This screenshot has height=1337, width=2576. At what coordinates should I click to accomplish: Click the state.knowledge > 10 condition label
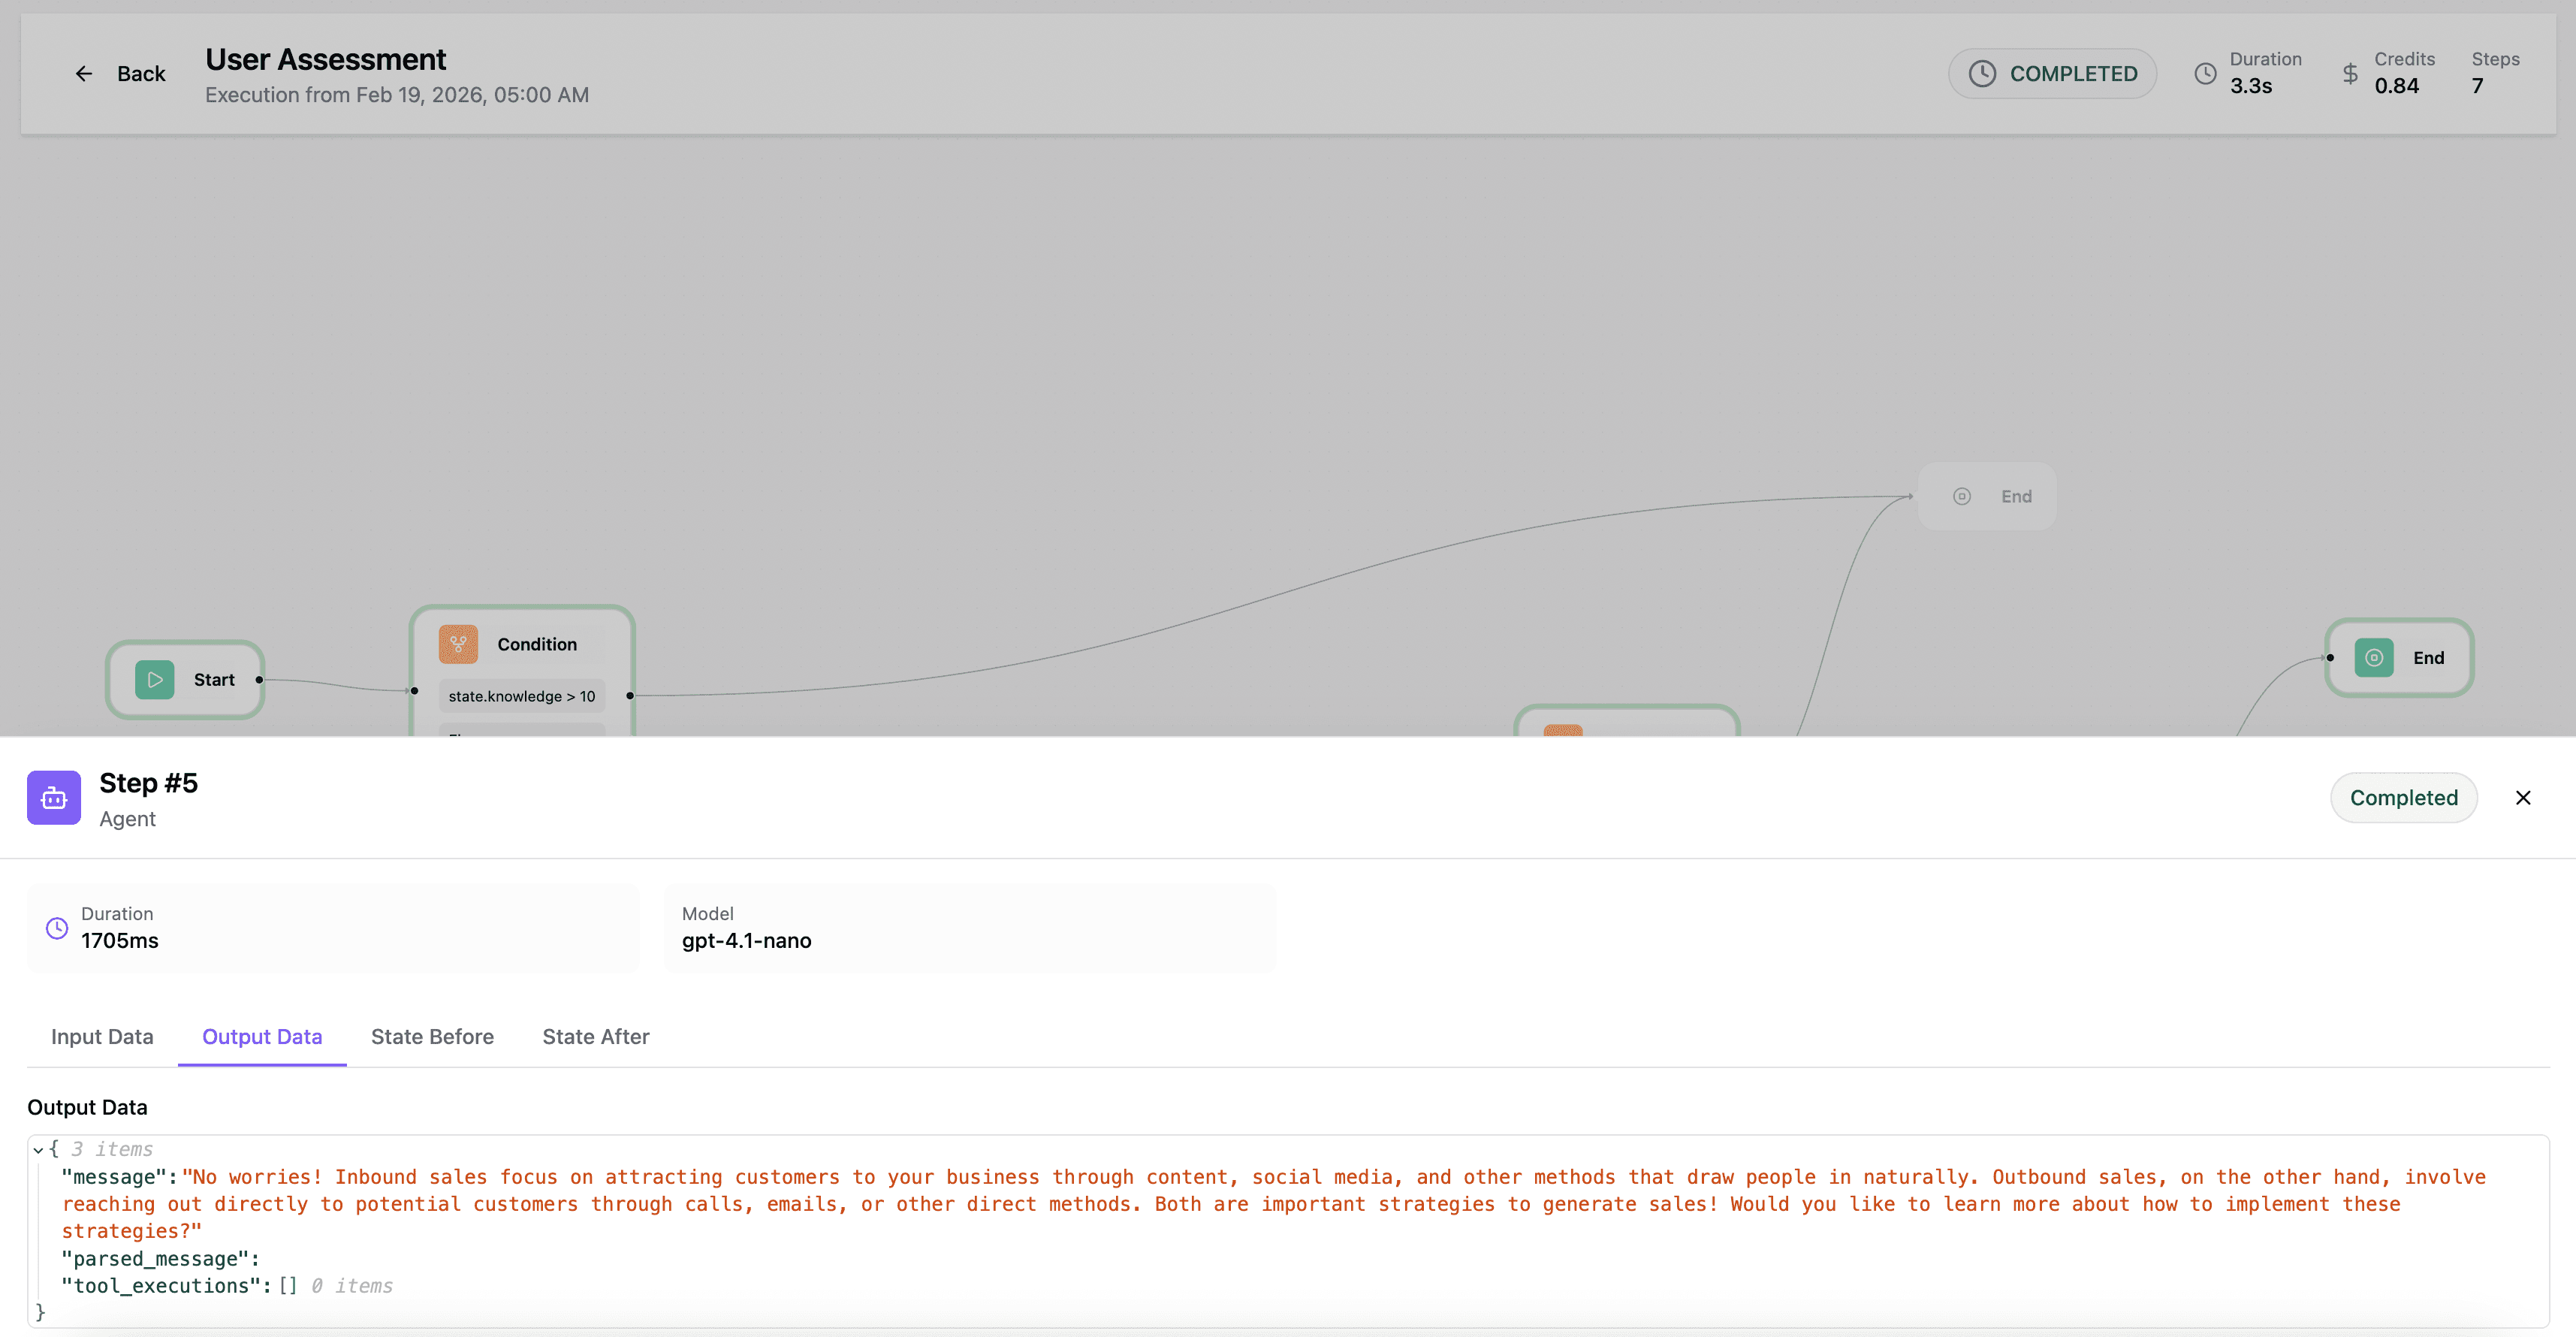pyautogui.click(x=521, y=695)
